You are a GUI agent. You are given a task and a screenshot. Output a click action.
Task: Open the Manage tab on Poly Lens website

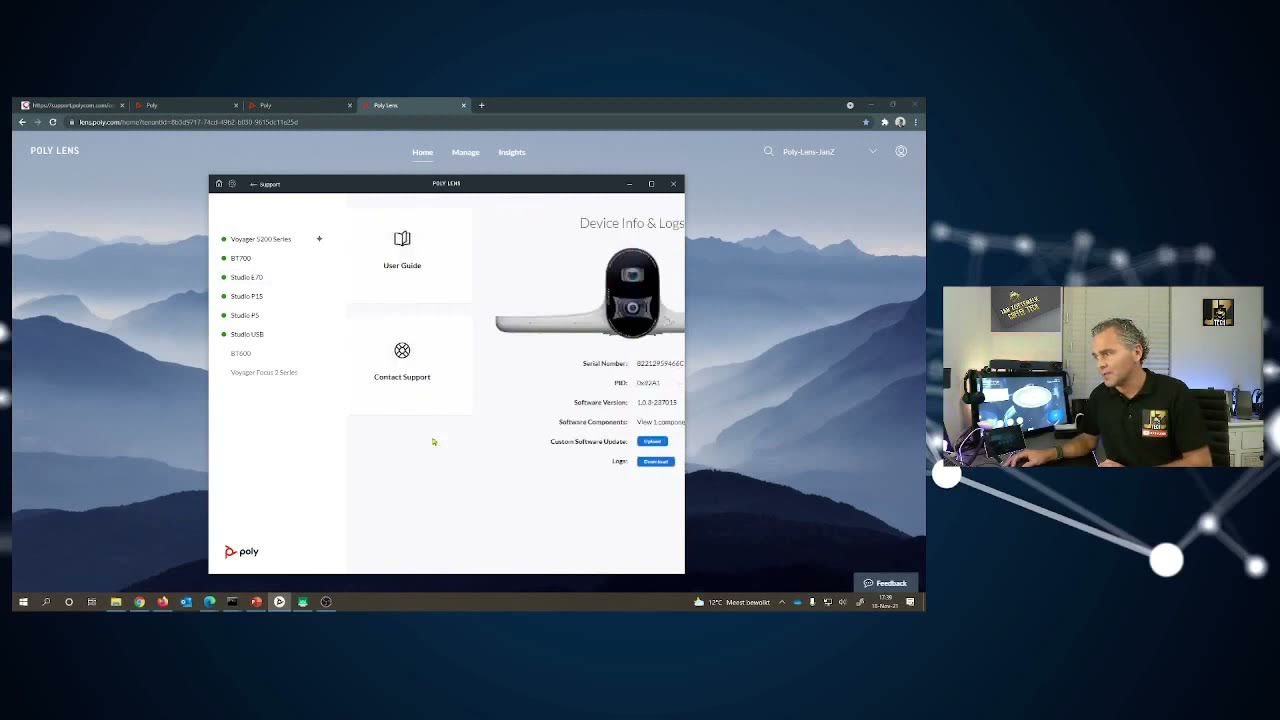click(465, 152)
